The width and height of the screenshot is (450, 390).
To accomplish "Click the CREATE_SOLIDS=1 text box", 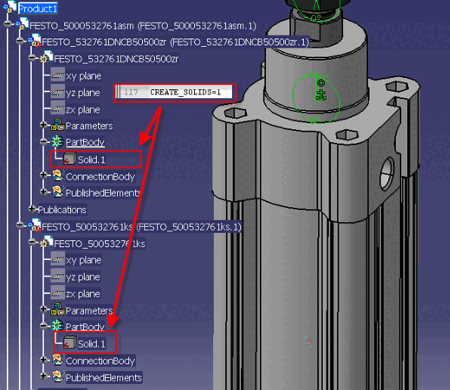I will (175, 93).
